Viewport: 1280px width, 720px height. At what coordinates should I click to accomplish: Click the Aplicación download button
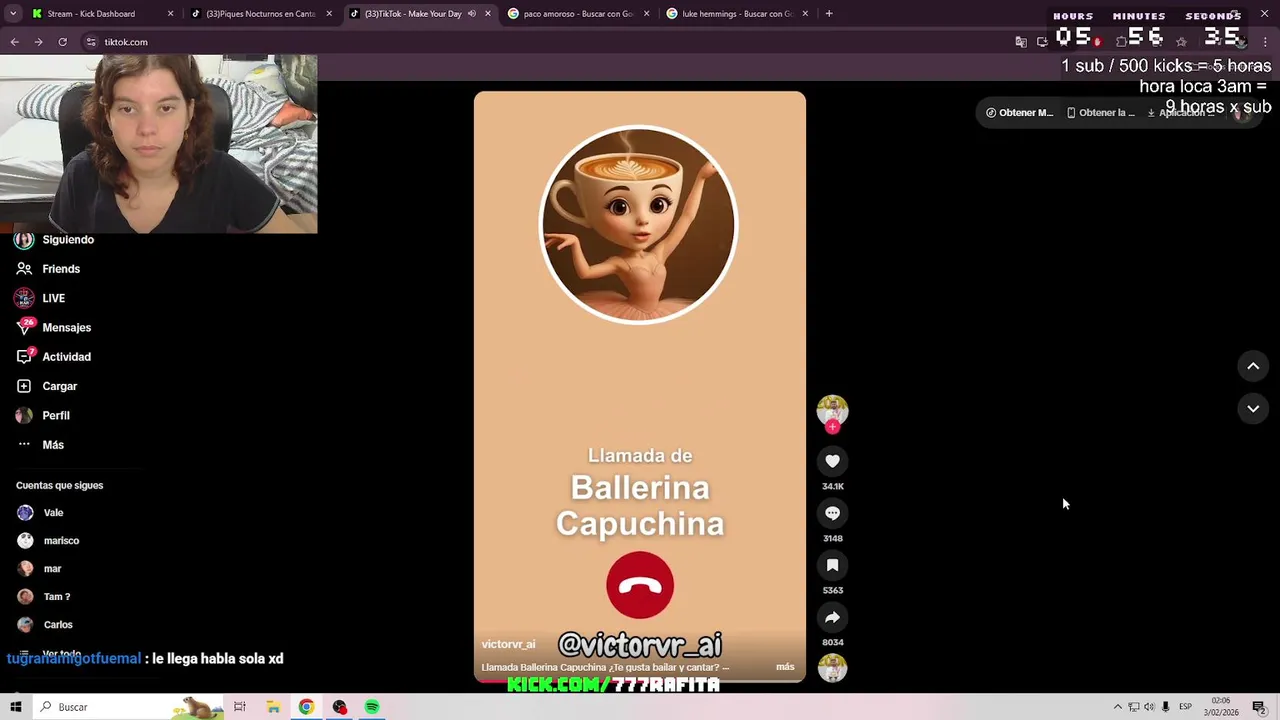coord(1180,112)
